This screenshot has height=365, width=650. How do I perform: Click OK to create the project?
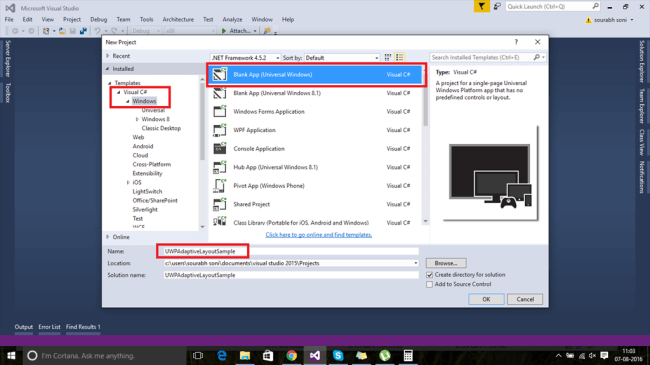tap(486, 299)
